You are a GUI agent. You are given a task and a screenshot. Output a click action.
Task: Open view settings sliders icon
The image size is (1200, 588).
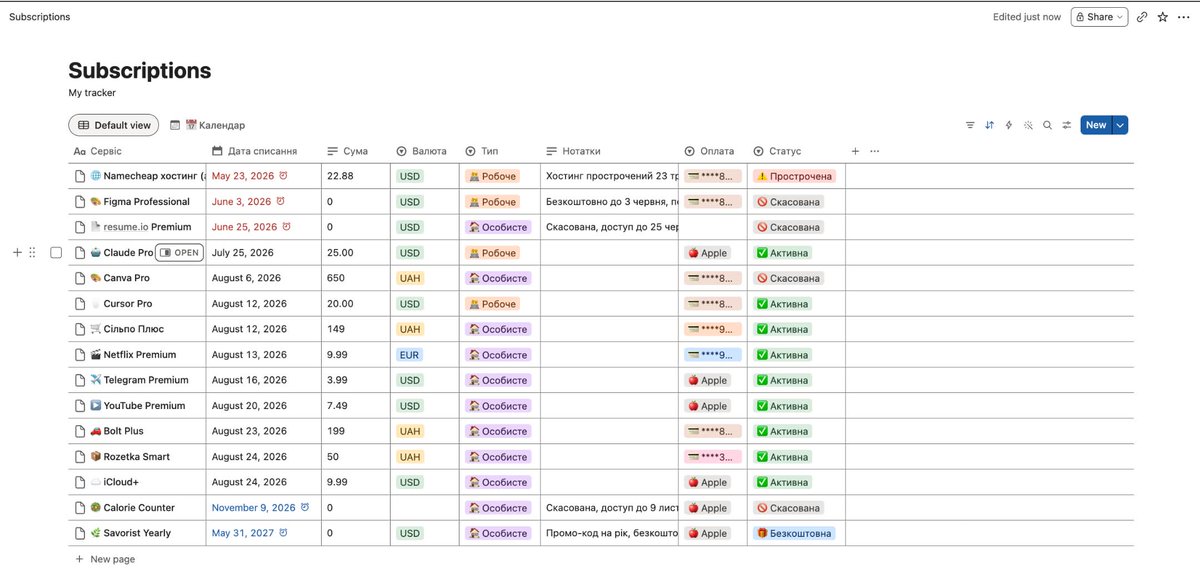(1067, 125)
